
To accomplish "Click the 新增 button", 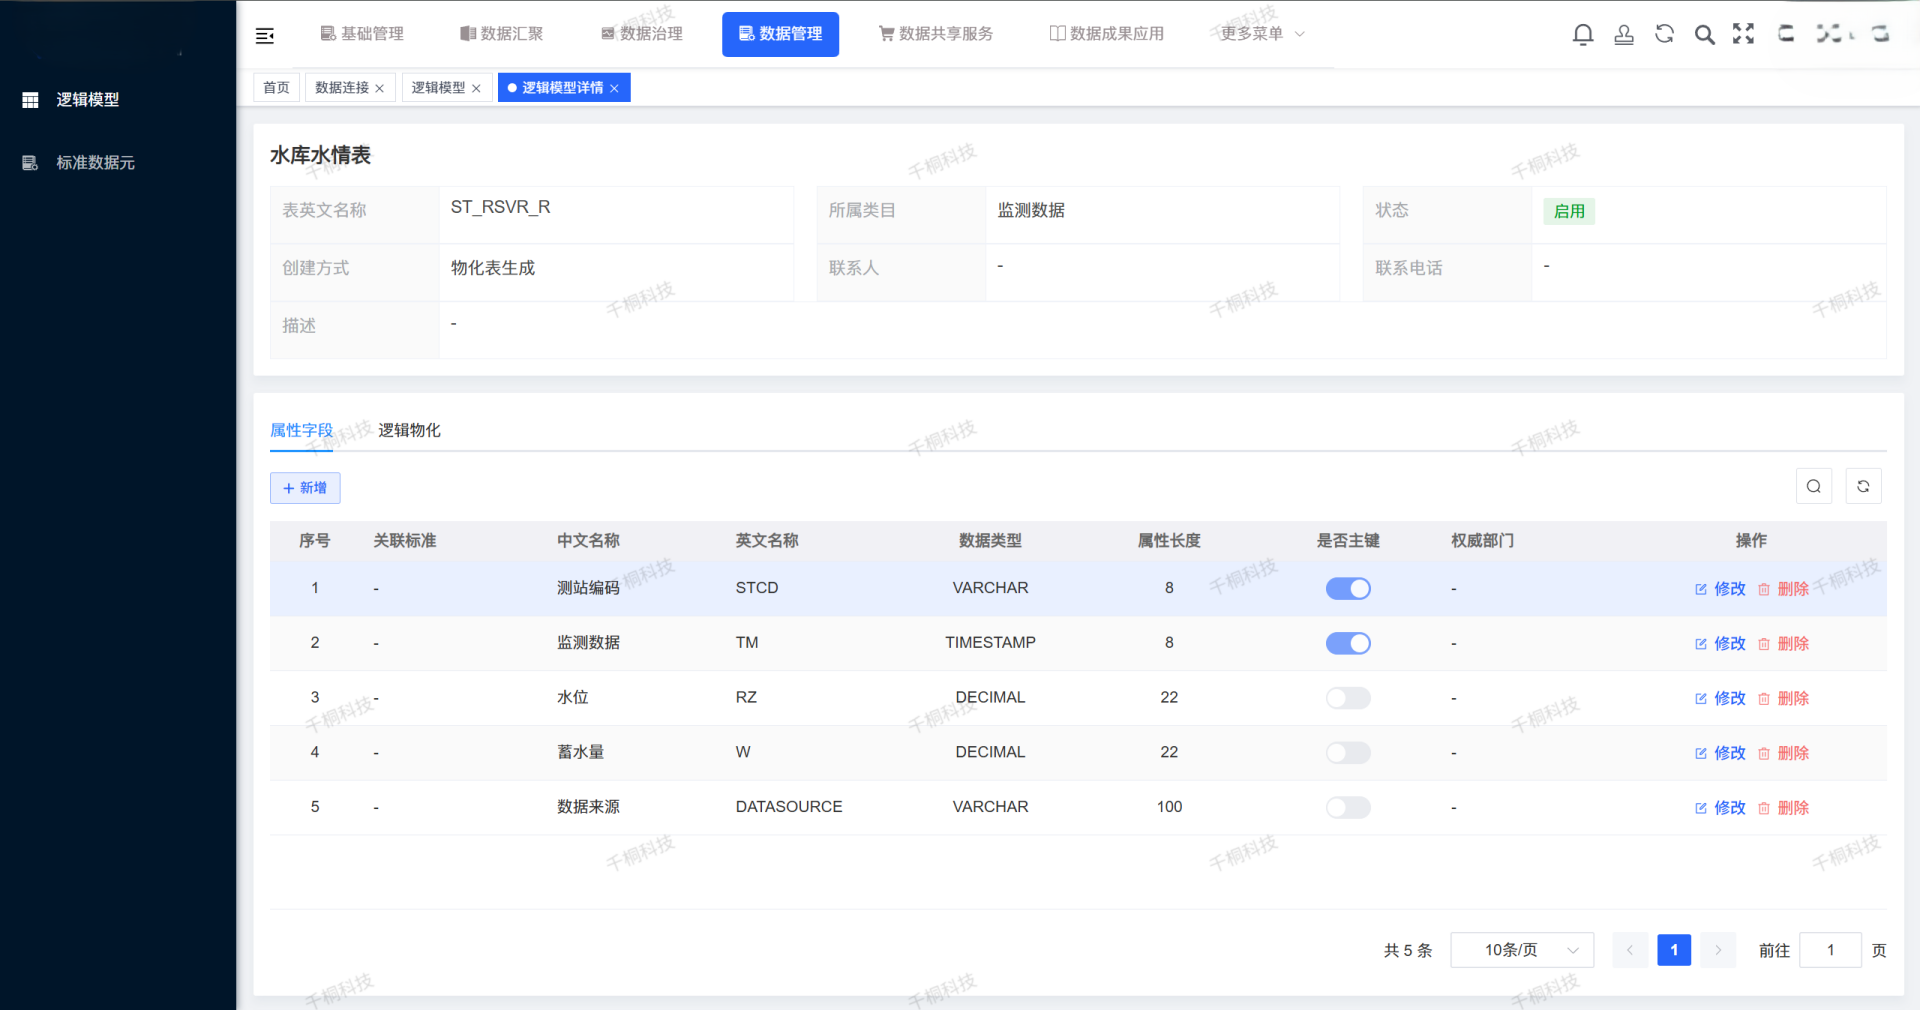I will pyautogui.click(x=305, y=488).
